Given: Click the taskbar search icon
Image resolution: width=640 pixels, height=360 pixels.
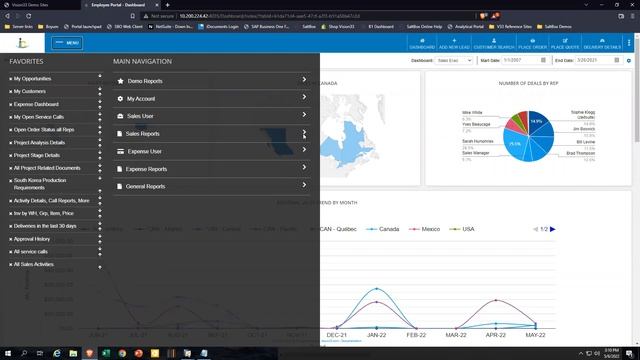Looking at the screenshot, I should (24, 353).
